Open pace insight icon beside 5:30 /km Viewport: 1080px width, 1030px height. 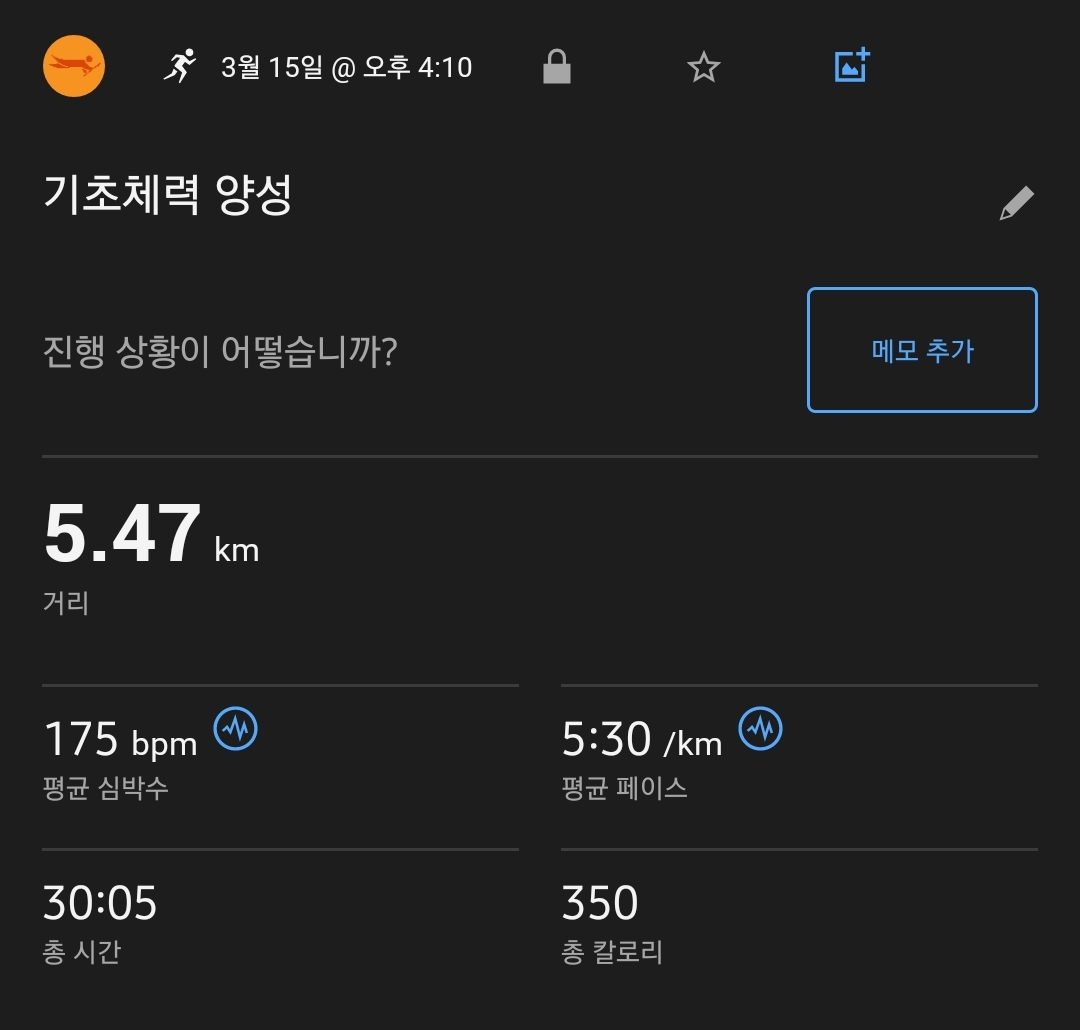[760, 728]
